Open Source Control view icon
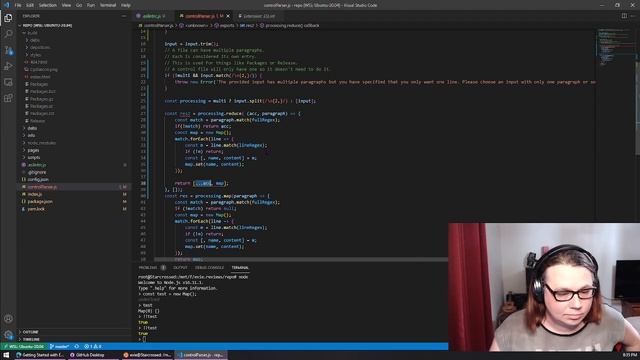This screenshot has height=360, width=640. (x=8, y=50)
